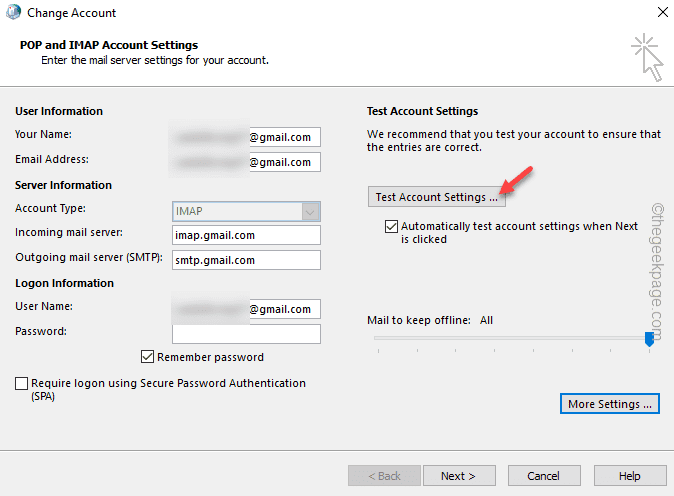Image resolution: width=674 pixels, height=496 pixels.
Task: Click the Mail to keep offline slider track
Action: [x=512, y=338]
